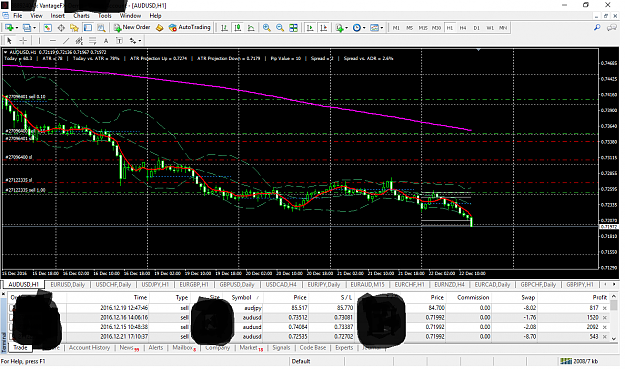Click the MetaEditor book icon

(x=159, y=27)
